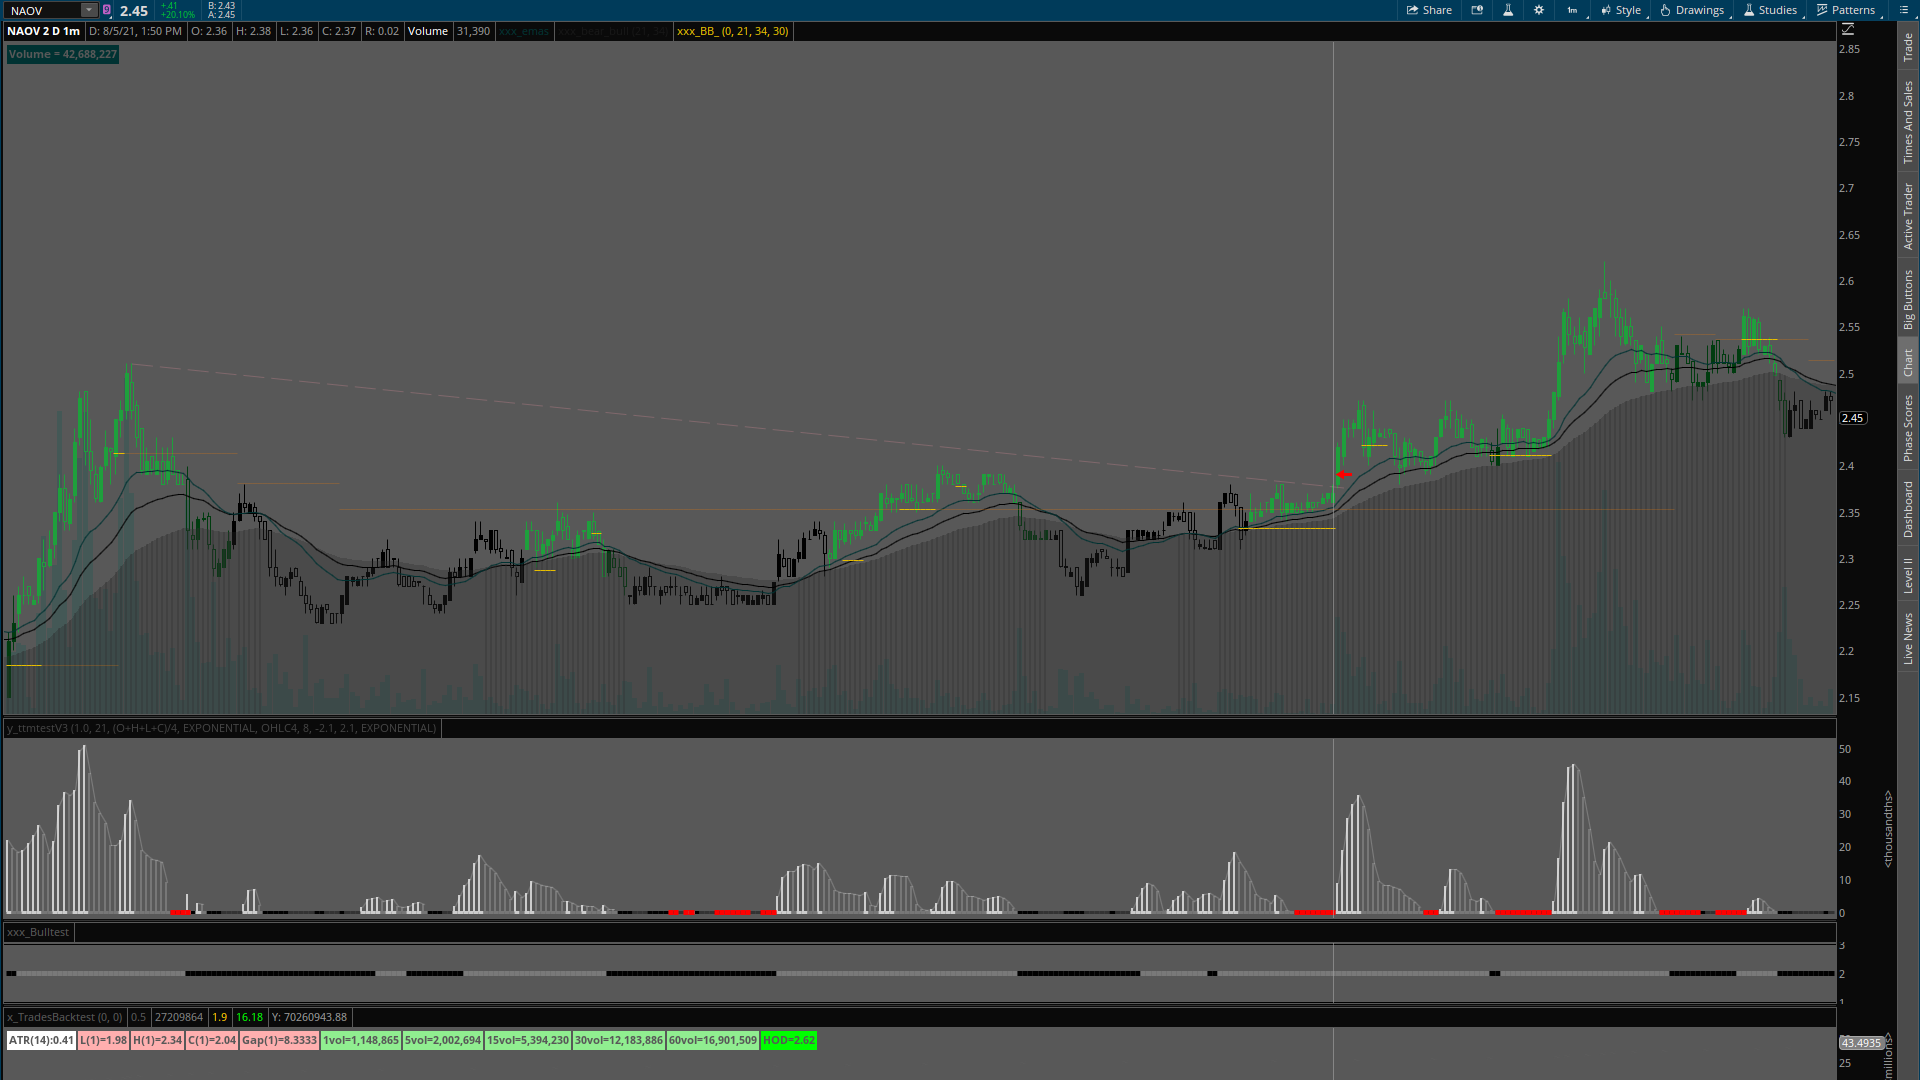
Task: Open chart settings gear icon
Action: point(1539,10)
